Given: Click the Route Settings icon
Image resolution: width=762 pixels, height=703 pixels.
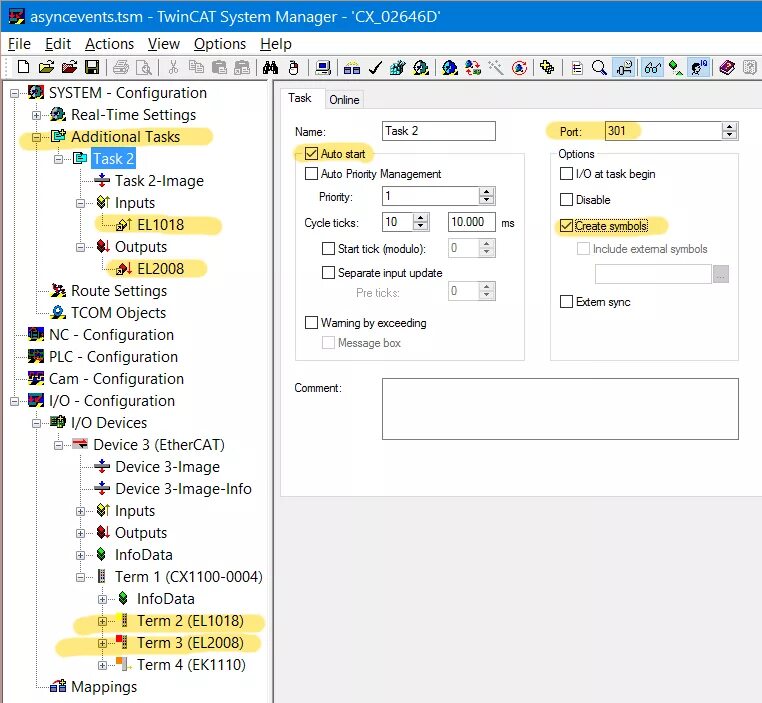Looking at the screenshot, I should click(x=58, y=290).
